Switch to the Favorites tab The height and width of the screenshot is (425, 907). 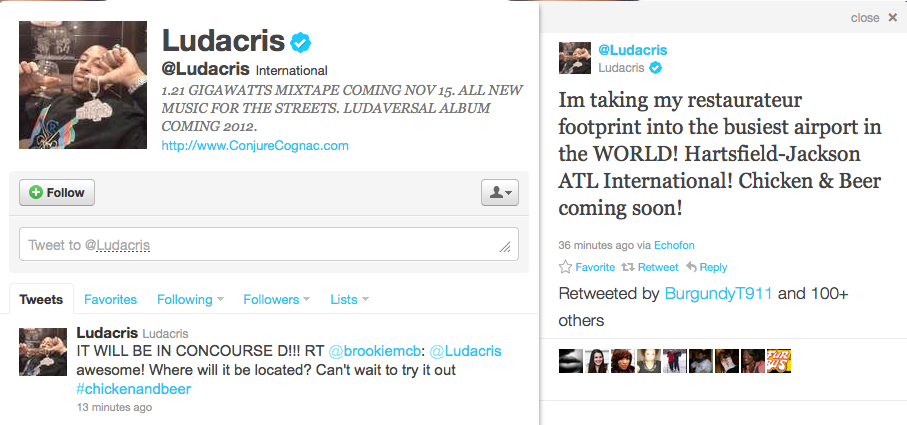pos(110,300)
